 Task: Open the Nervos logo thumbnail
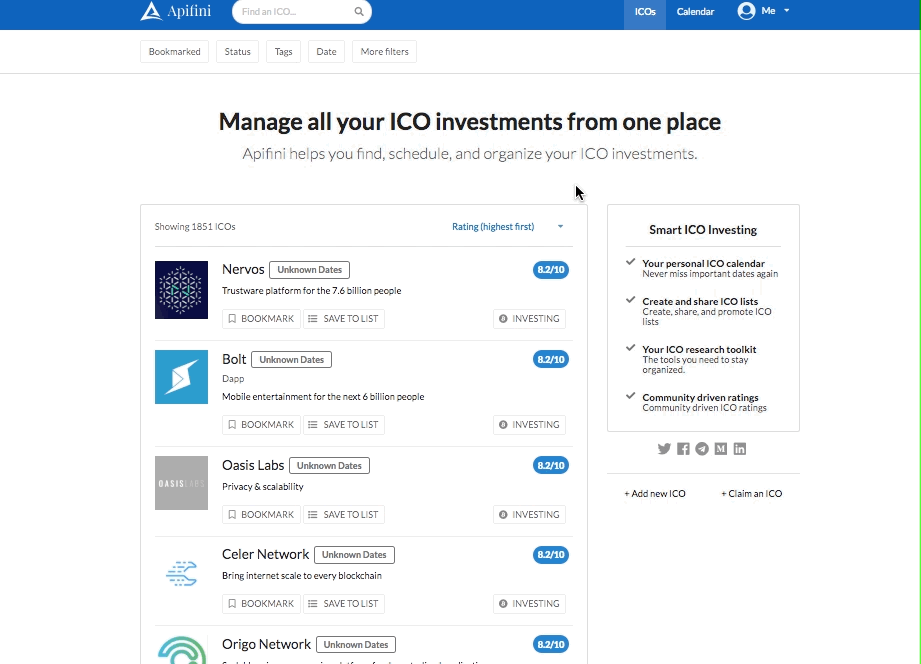(x=181, y=290)
